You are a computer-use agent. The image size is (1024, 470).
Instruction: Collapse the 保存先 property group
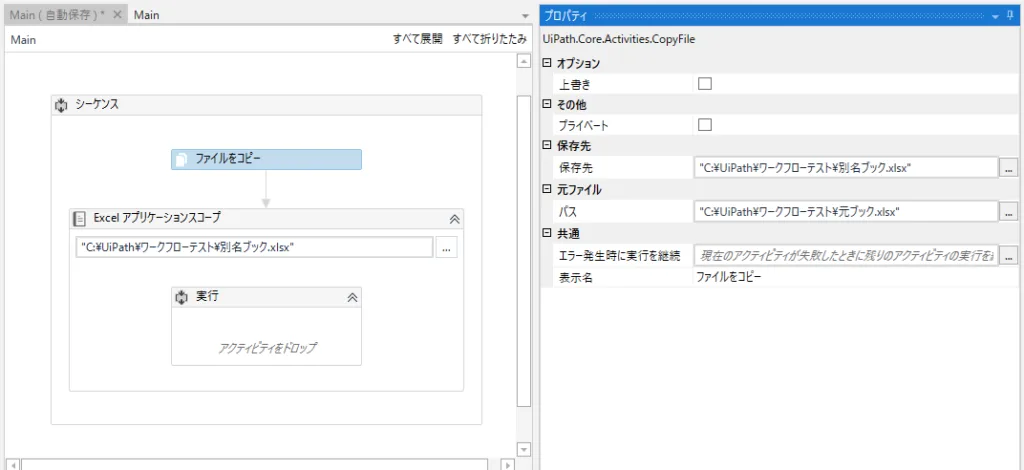click(547, 146)
